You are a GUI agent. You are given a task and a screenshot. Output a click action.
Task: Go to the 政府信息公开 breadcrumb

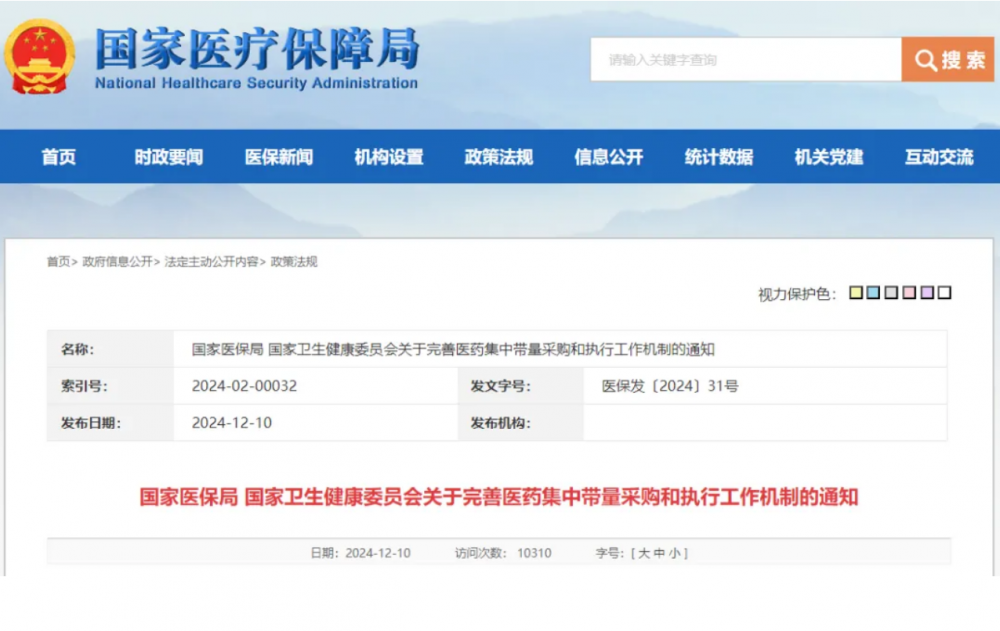point(117,262)
